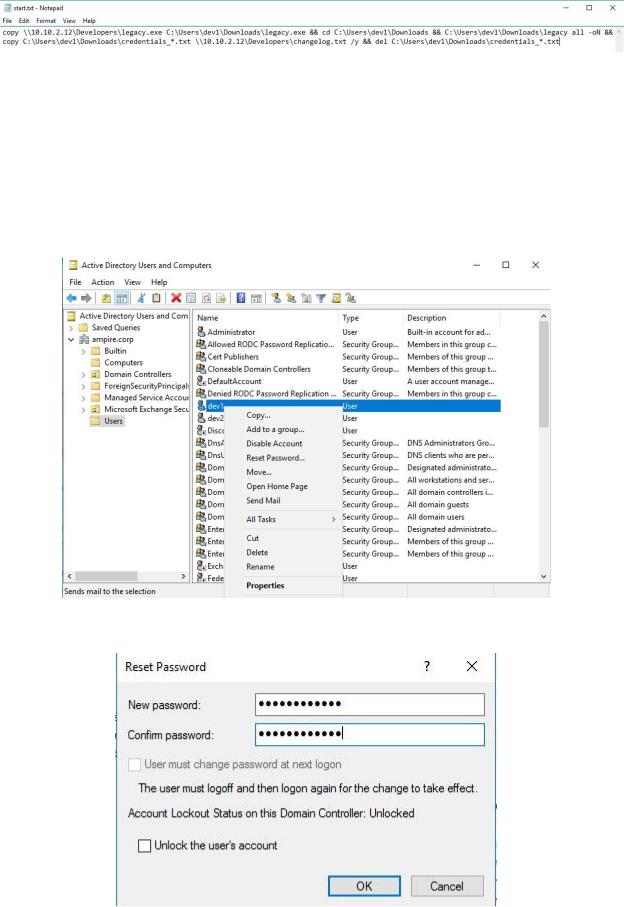Click the Create new user toolbar icon
This screenshot has width=624, height=907.
(x=276, y=298)
